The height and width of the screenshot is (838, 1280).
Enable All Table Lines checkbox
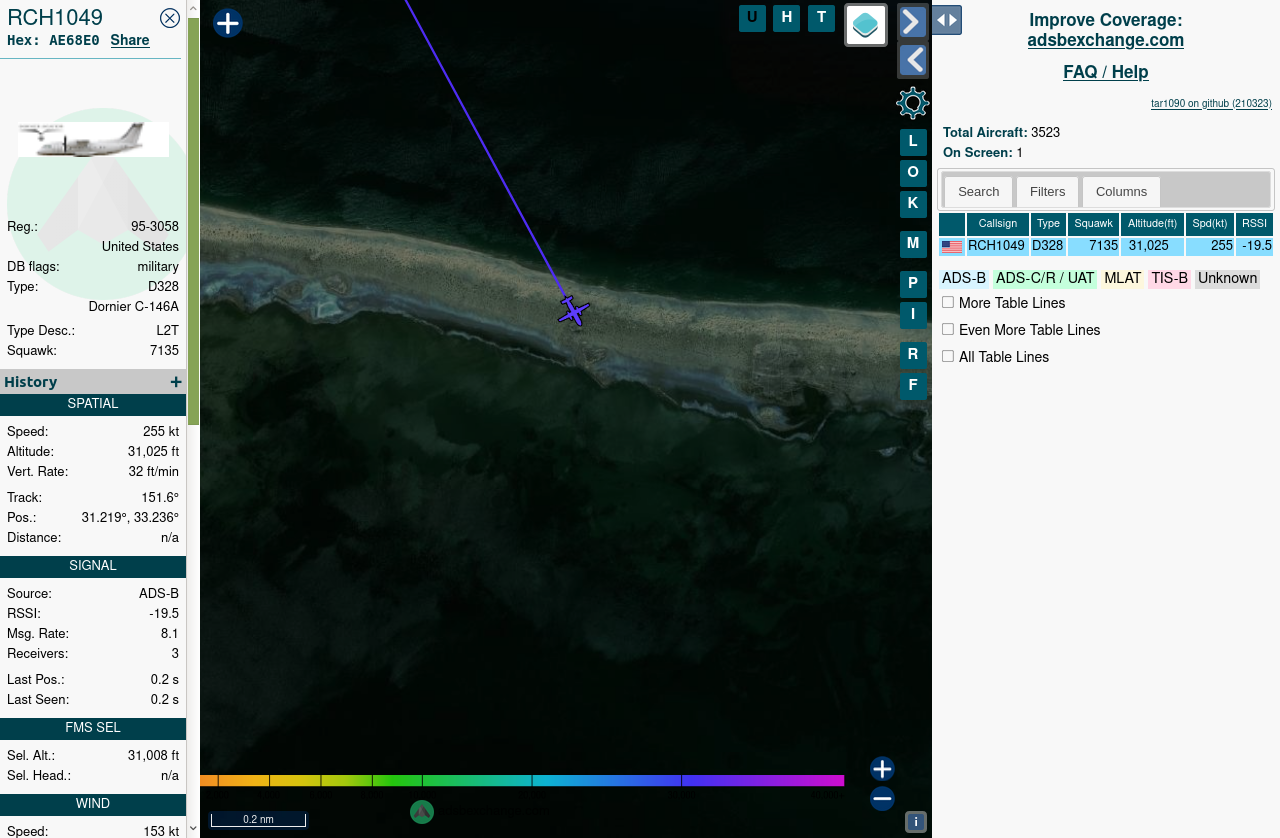point(948,356)
